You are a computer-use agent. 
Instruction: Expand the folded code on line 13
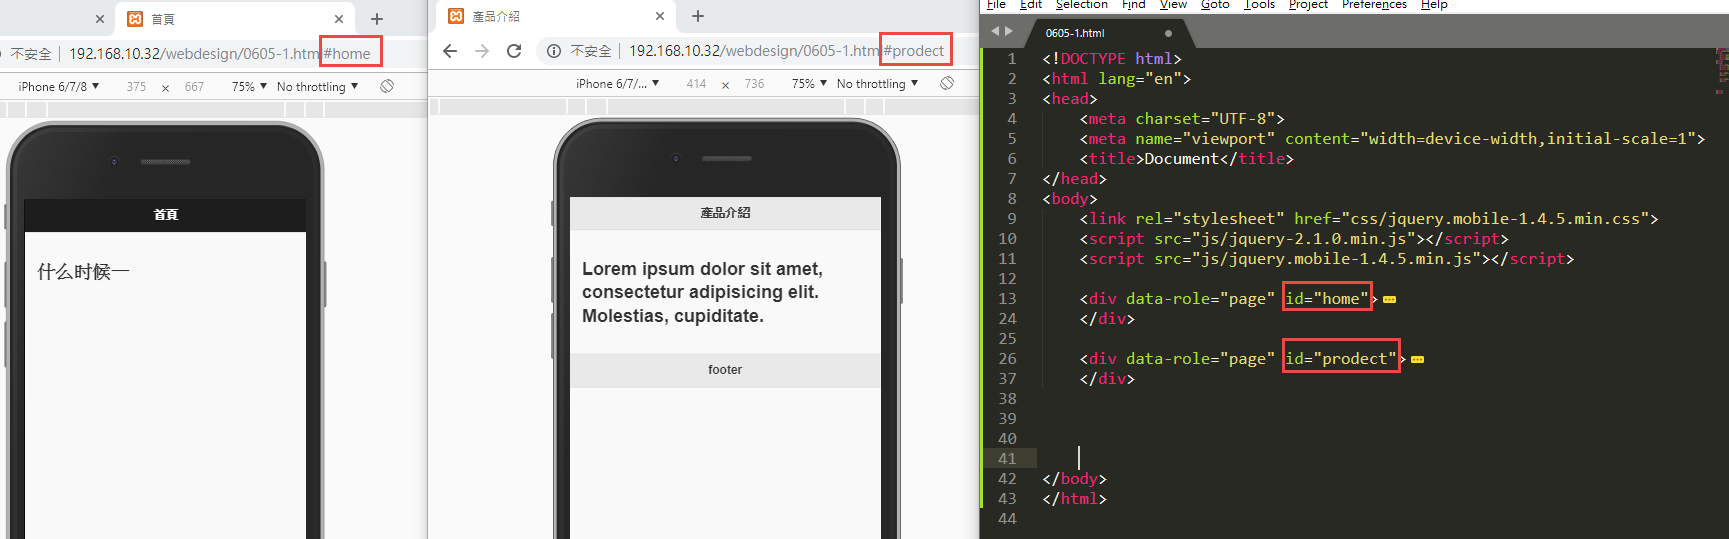pyautogui.click(x=1389, y=299)
